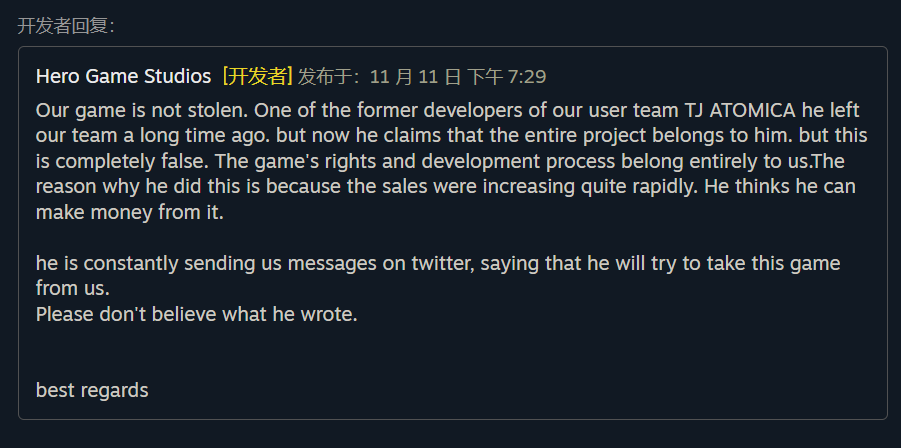This screenshot has width=901, height=448.
Task: Click the best regards sign-off
Action: 92,390
